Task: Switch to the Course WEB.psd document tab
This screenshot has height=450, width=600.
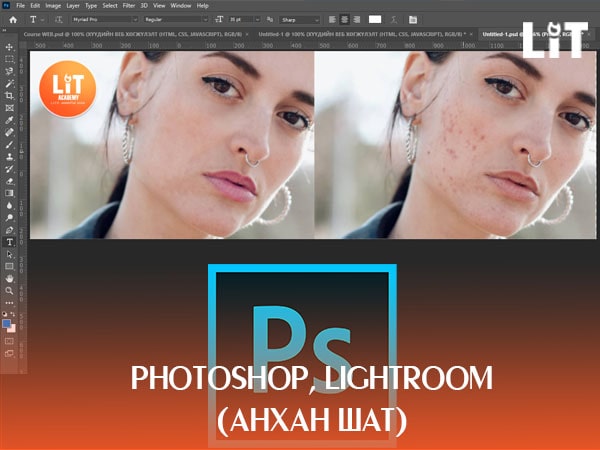Action: [132, 34]
